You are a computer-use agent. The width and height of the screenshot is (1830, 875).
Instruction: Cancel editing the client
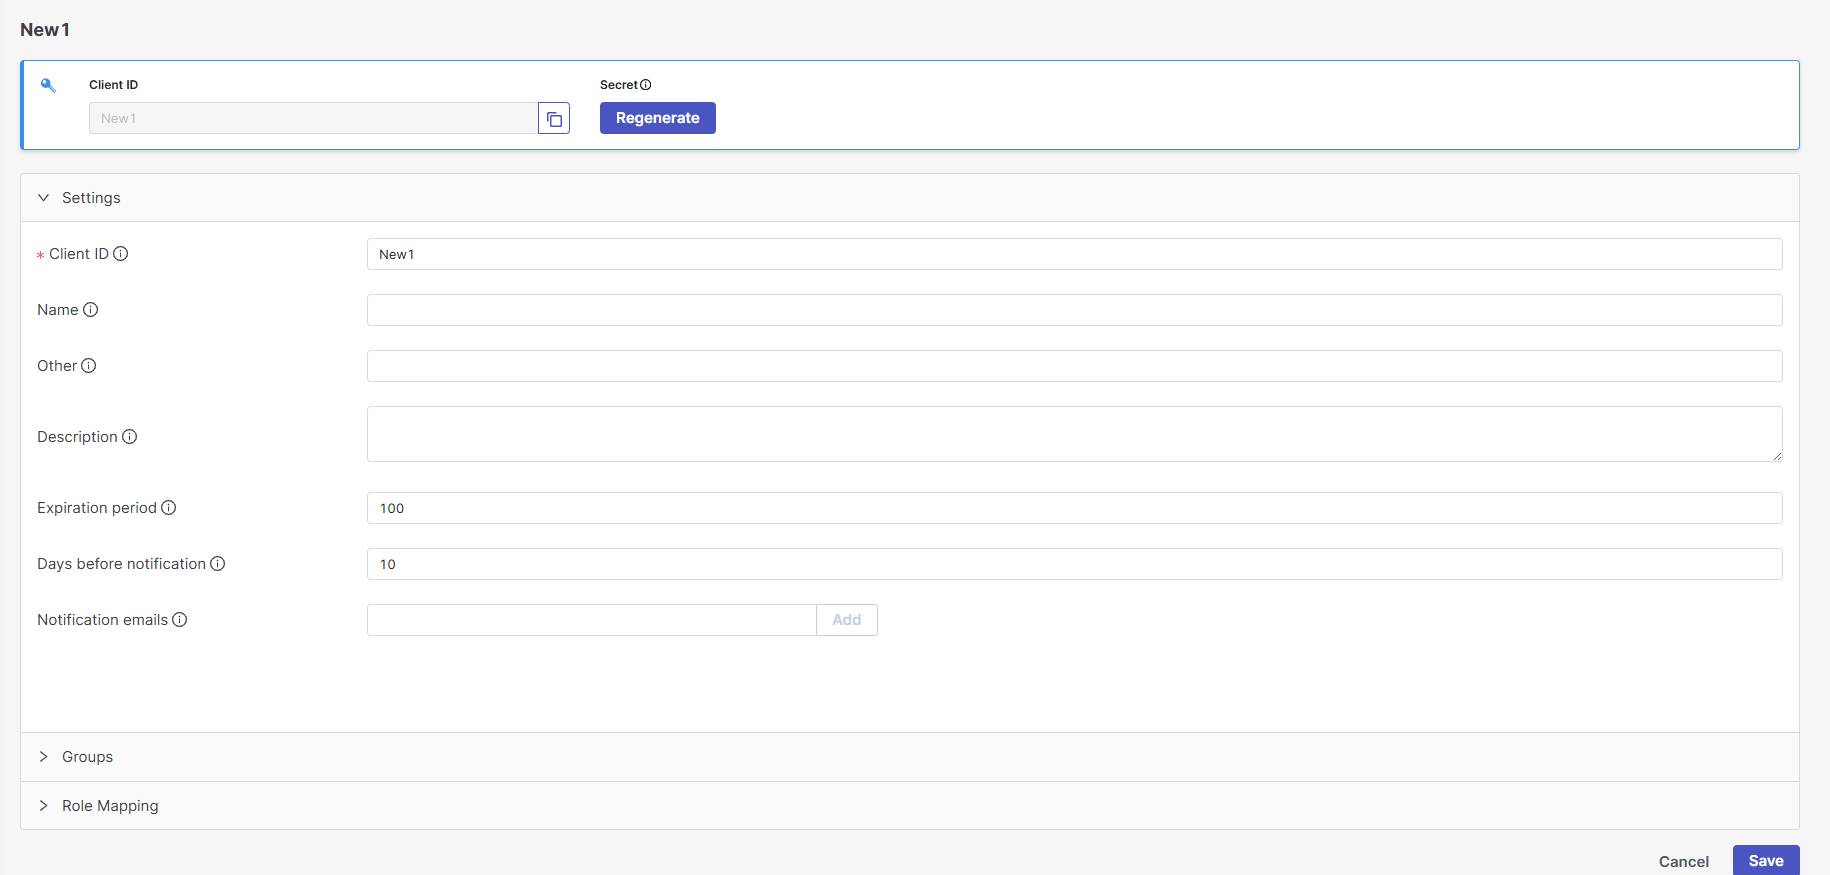(1683, 861)
